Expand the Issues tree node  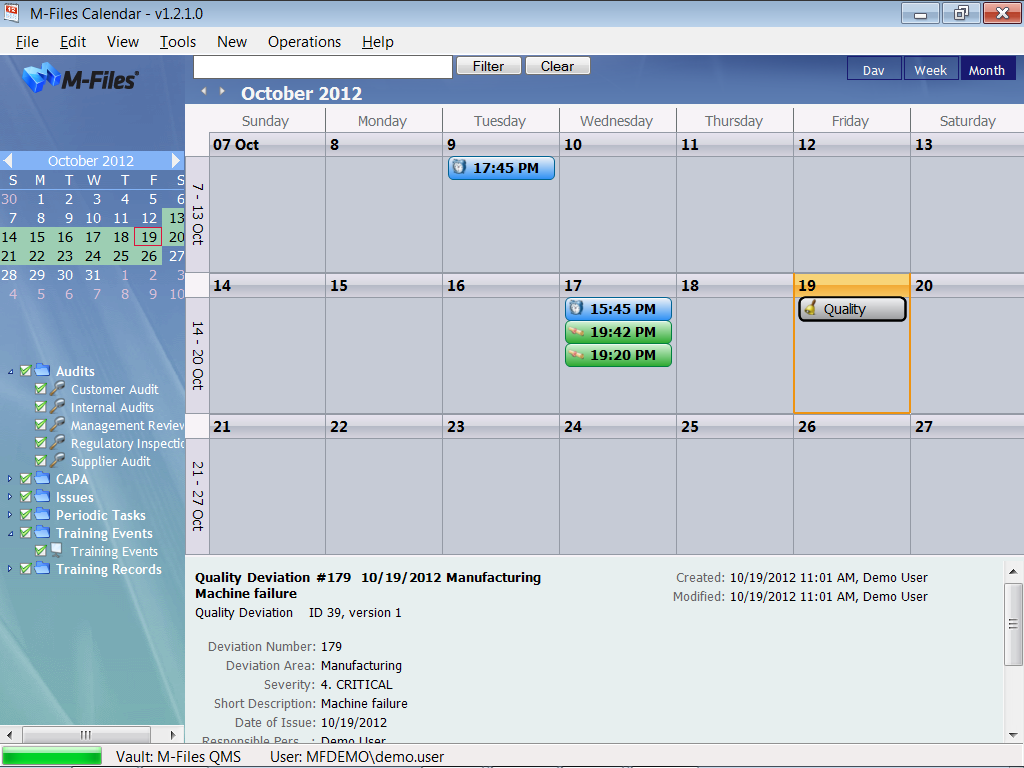pos(11,497)
